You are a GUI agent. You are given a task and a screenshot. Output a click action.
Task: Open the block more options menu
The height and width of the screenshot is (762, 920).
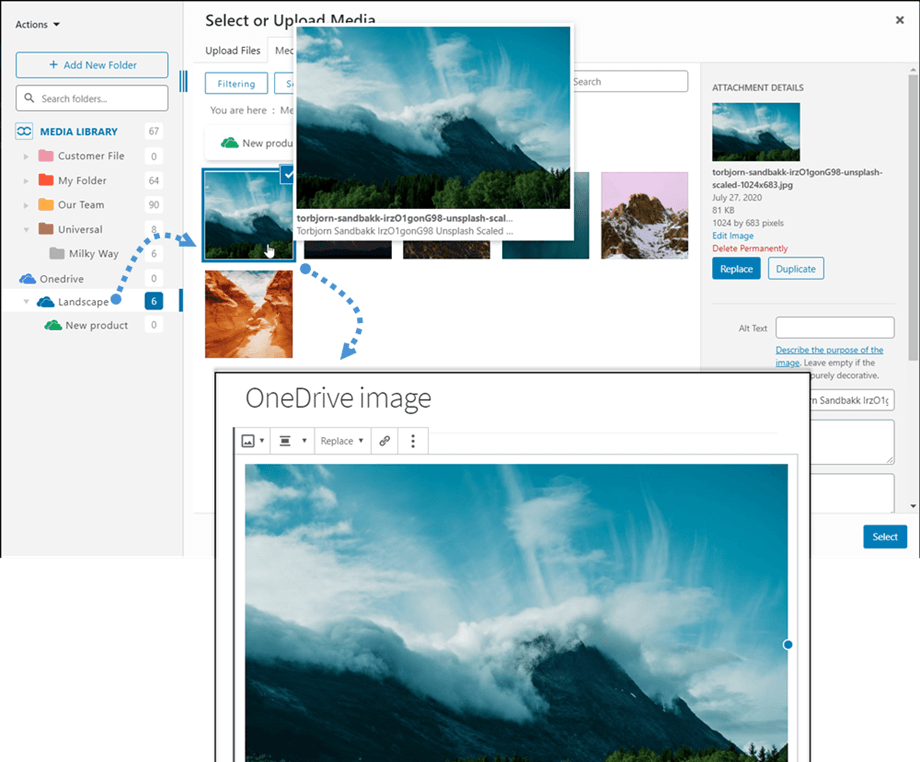click(413, 441)
